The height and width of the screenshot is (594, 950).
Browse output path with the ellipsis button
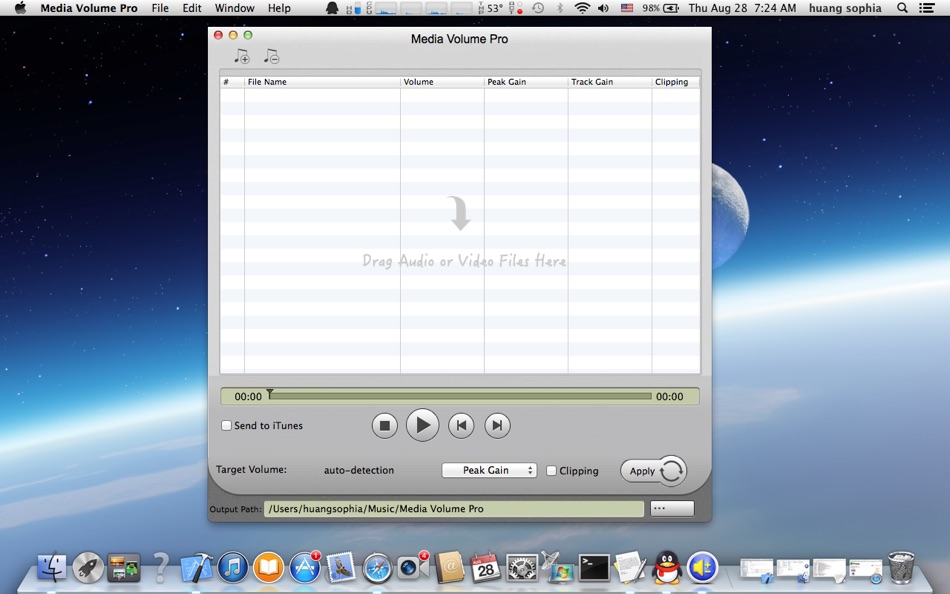[672, 509]
